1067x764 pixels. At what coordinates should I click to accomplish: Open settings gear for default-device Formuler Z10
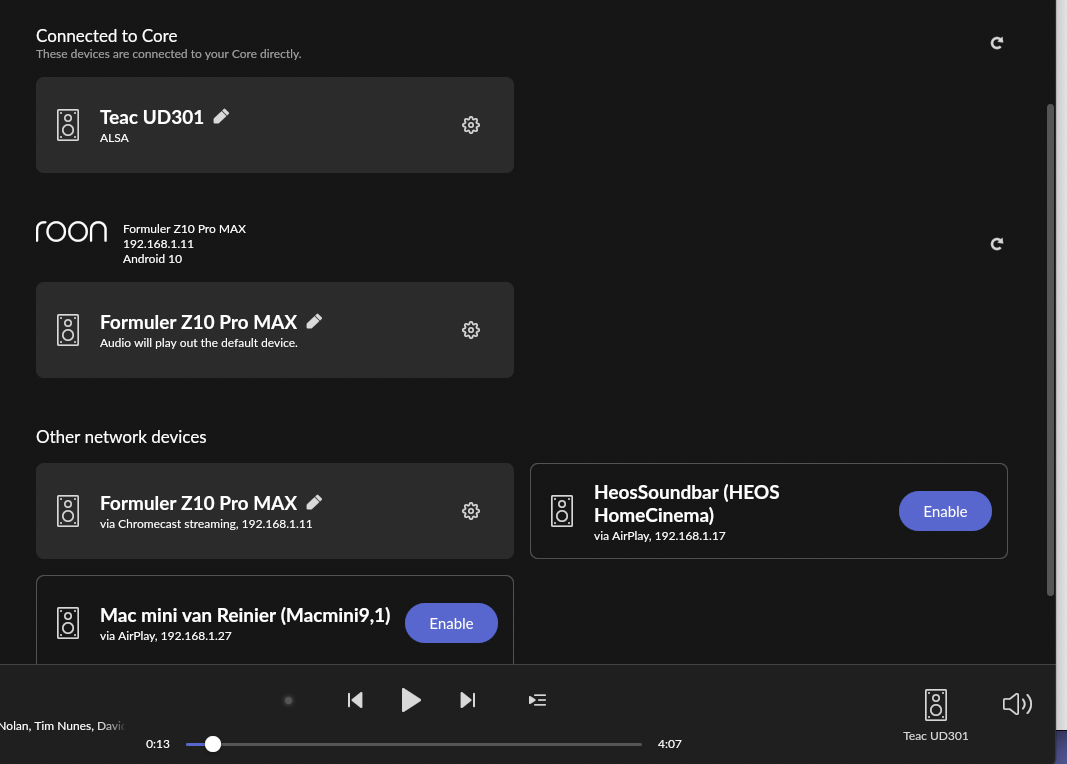coord(471,330)
